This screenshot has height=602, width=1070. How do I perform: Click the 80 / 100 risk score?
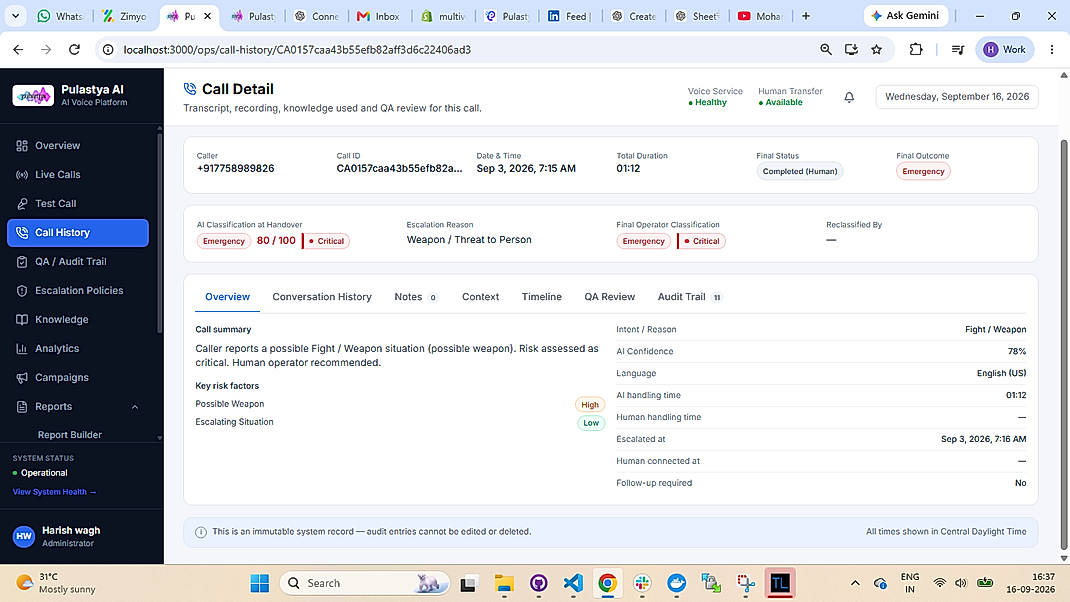point(276,241)
